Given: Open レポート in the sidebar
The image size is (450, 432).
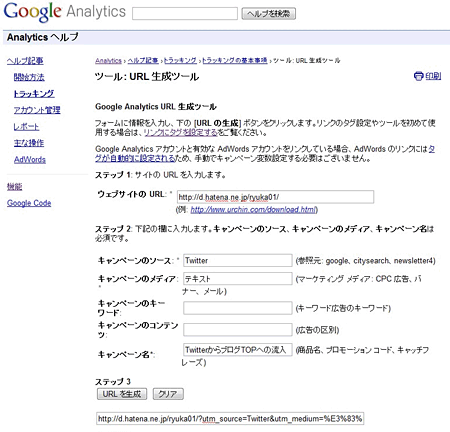Looking at the screenshot, I should 26,127.
